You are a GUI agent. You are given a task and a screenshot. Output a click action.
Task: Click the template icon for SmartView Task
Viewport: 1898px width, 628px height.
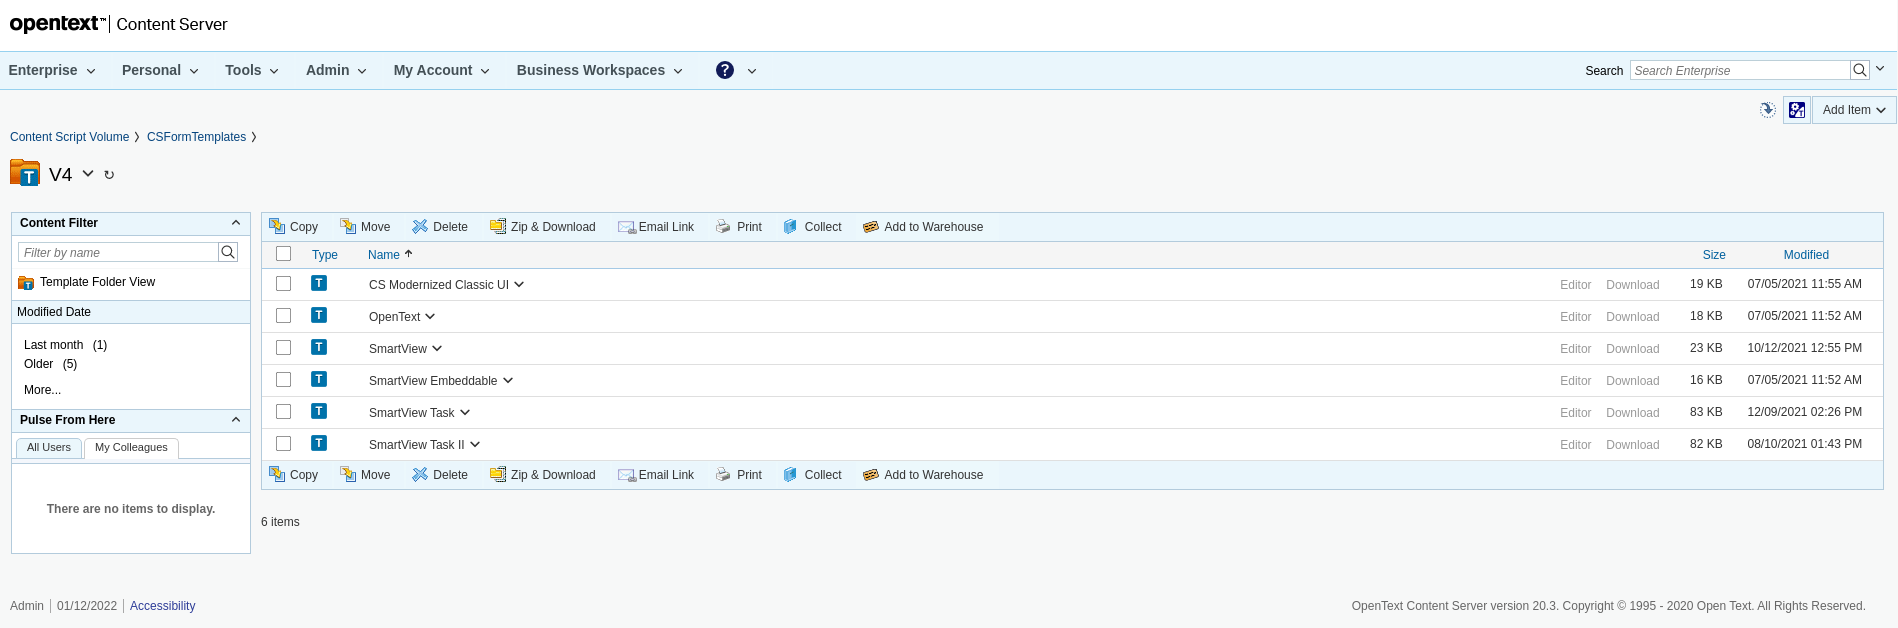click(x=319, y=412)
